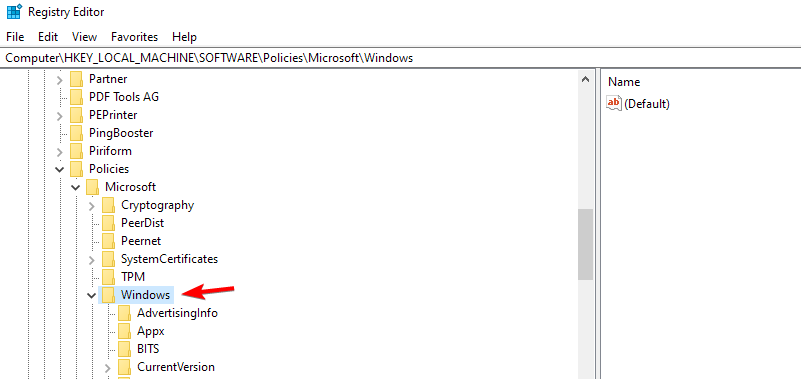Click the BITS folder icon
This screenshot has height=379, width=801.
coord(124,349)
